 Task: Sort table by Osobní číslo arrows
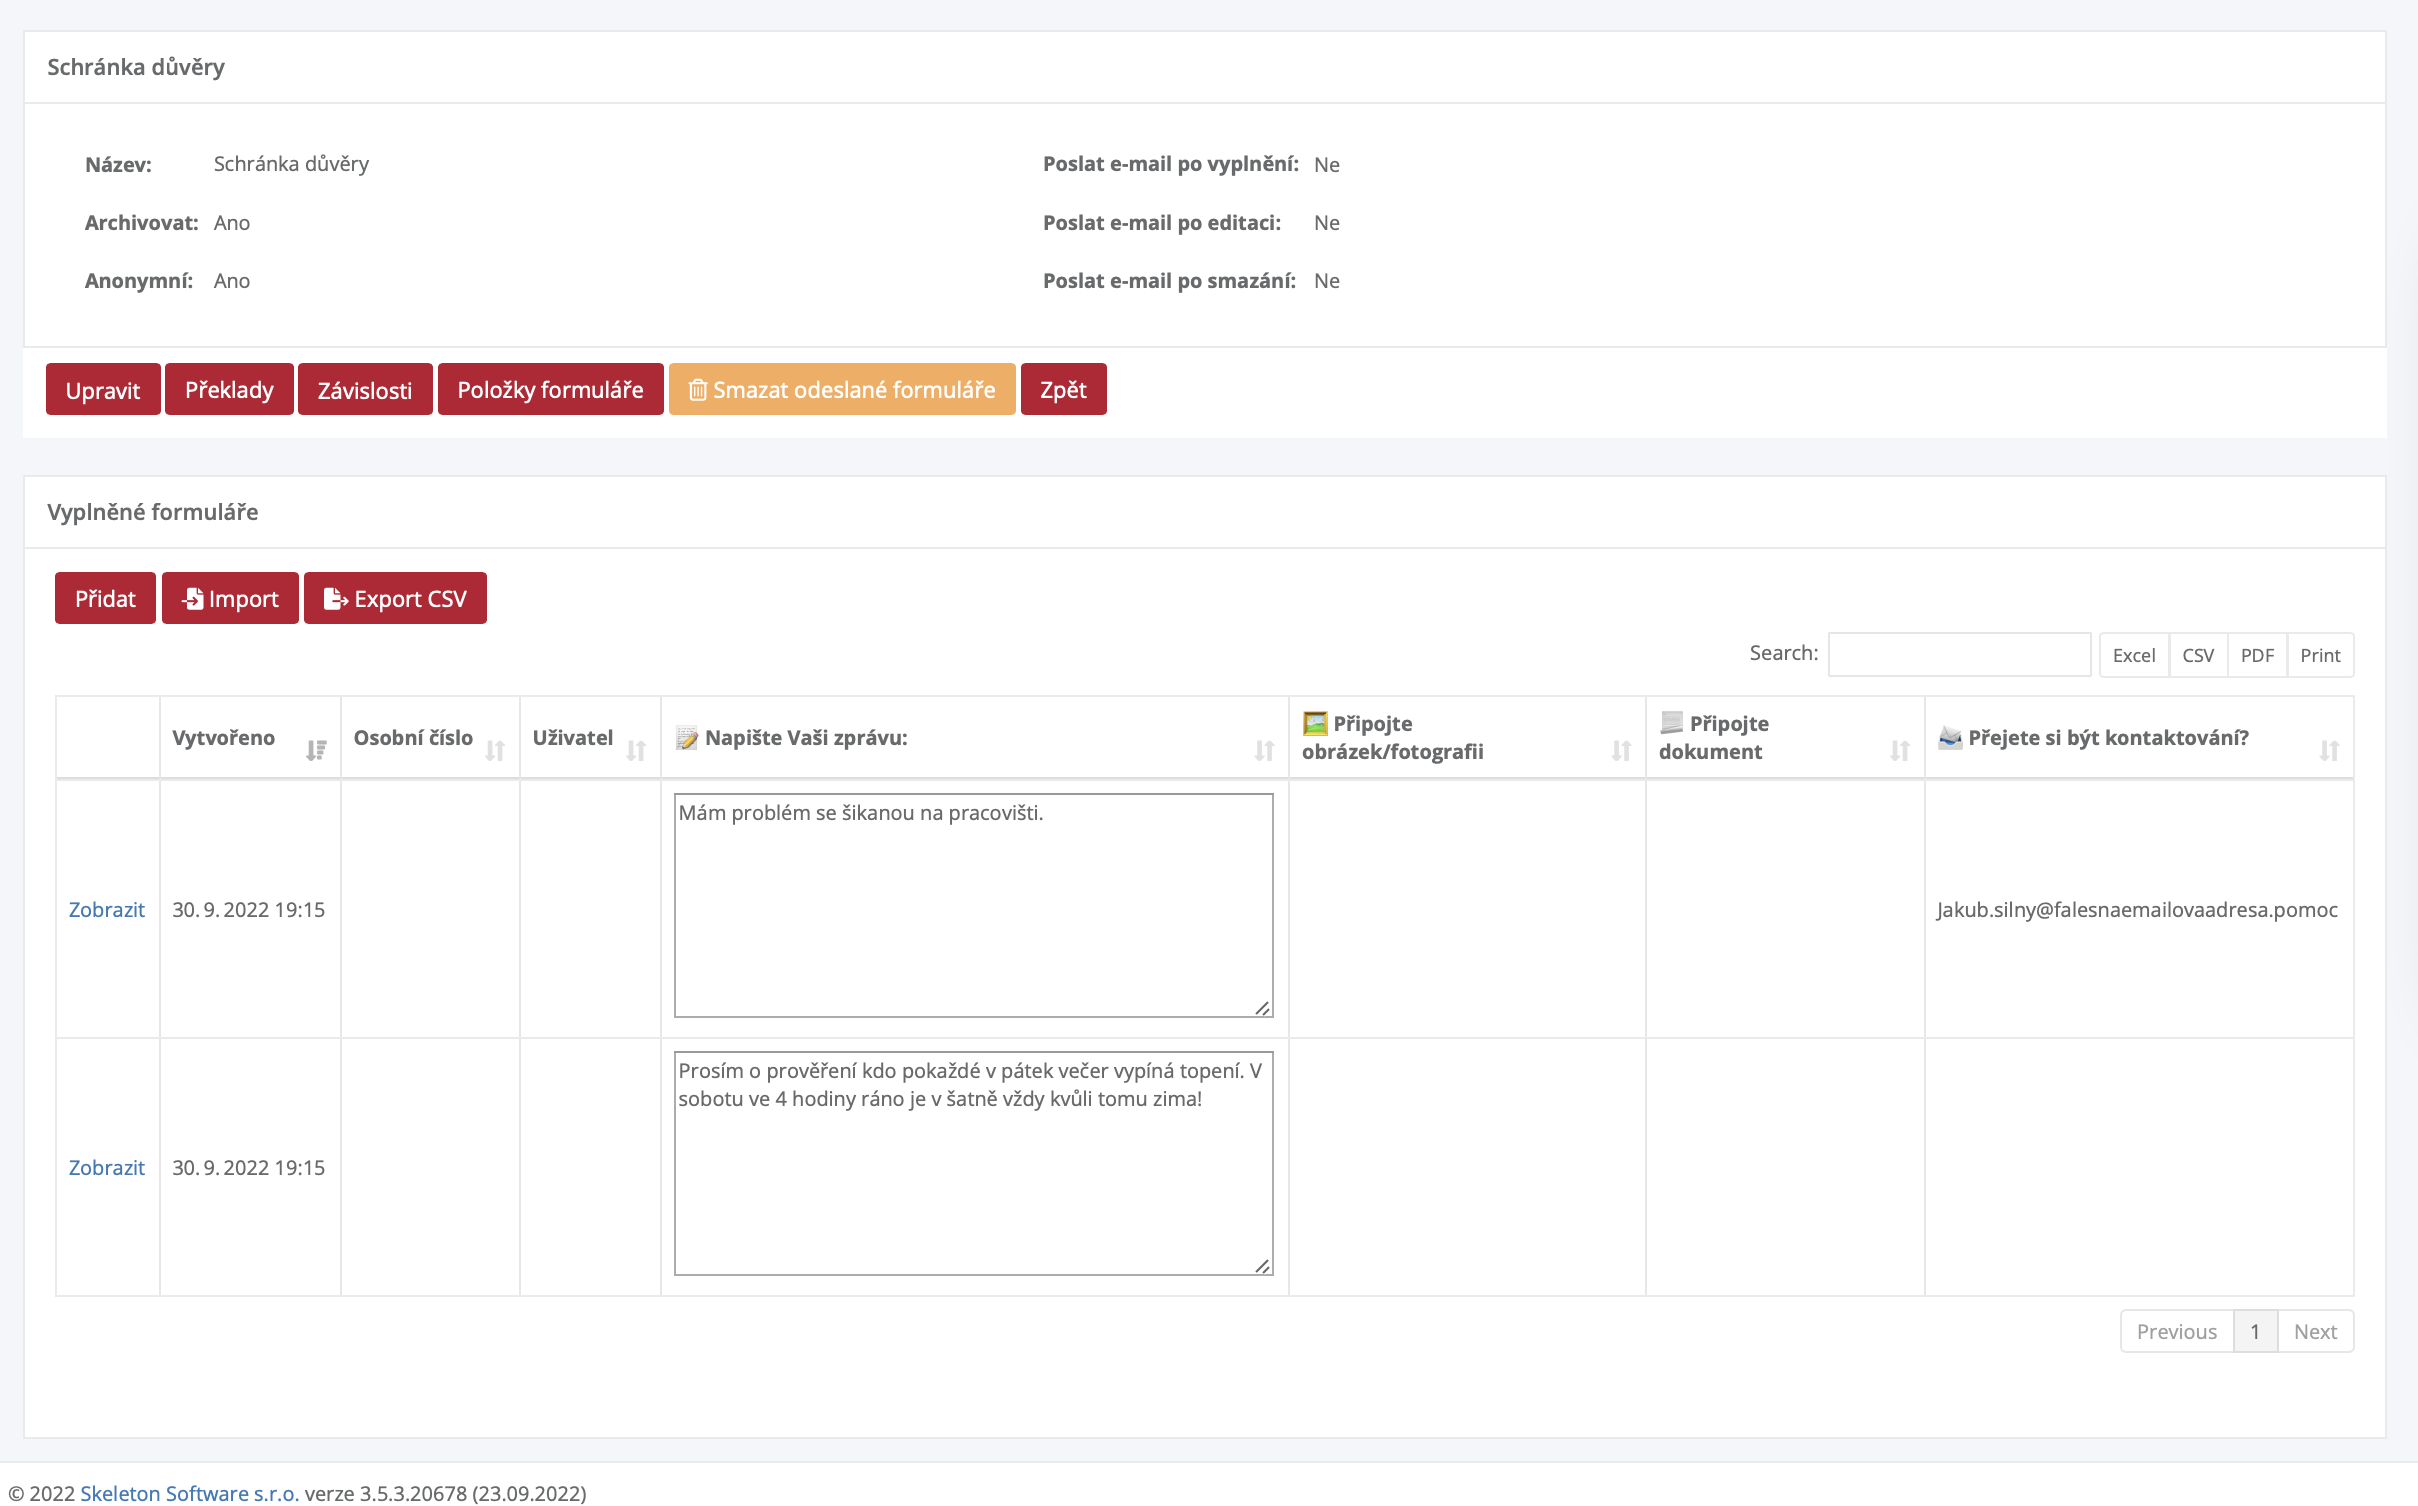click(x=495, y=750)
